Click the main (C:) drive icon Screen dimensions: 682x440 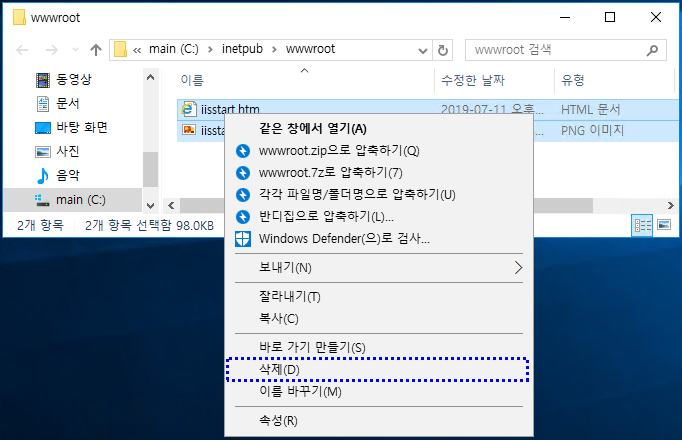[x=42, y=200]
